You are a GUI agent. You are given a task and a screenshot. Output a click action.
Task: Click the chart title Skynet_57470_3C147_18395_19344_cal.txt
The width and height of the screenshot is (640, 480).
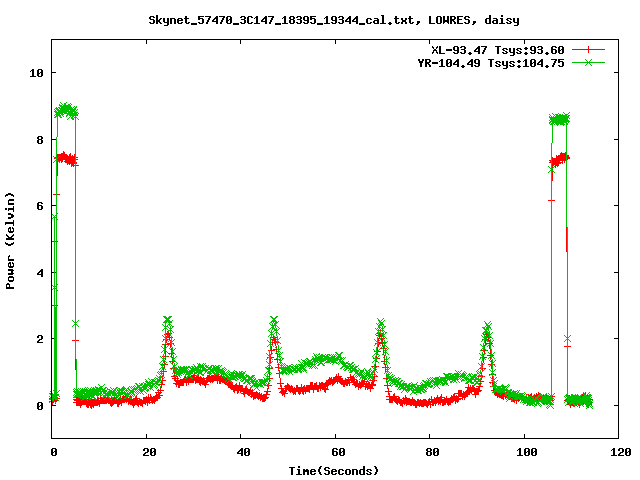pos(284,20)
